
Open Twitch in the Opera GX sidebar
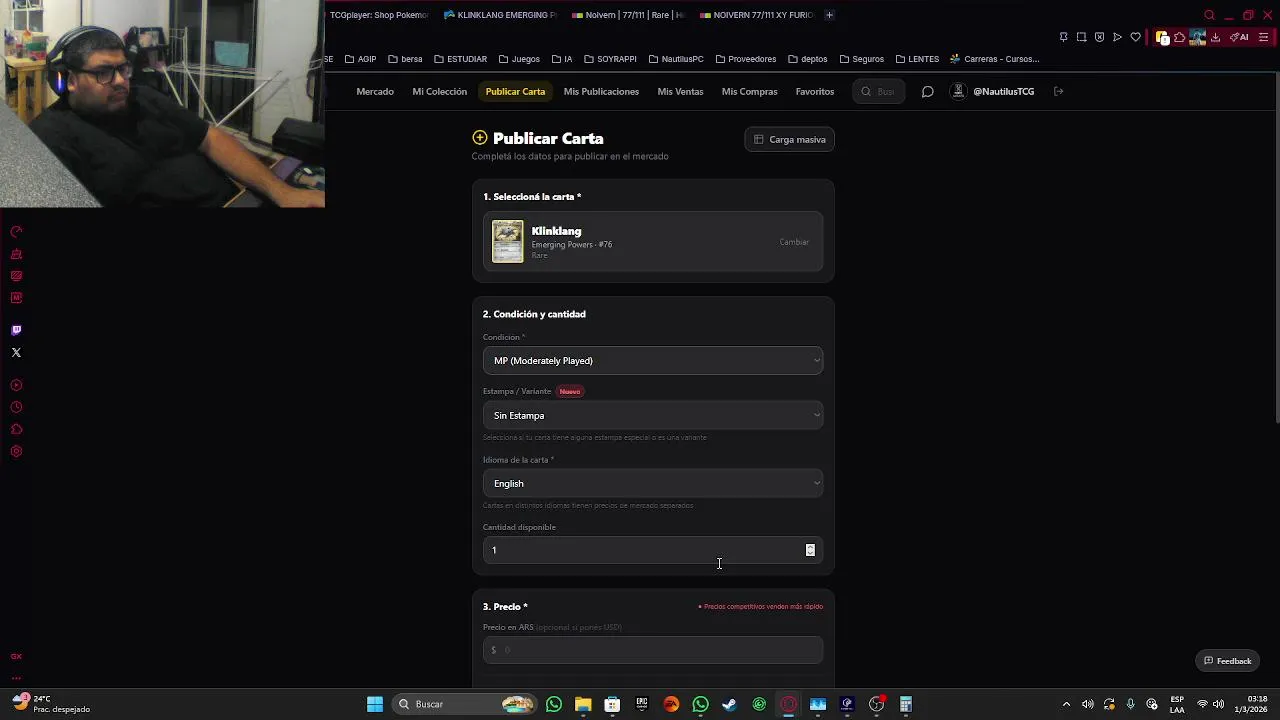16,330
